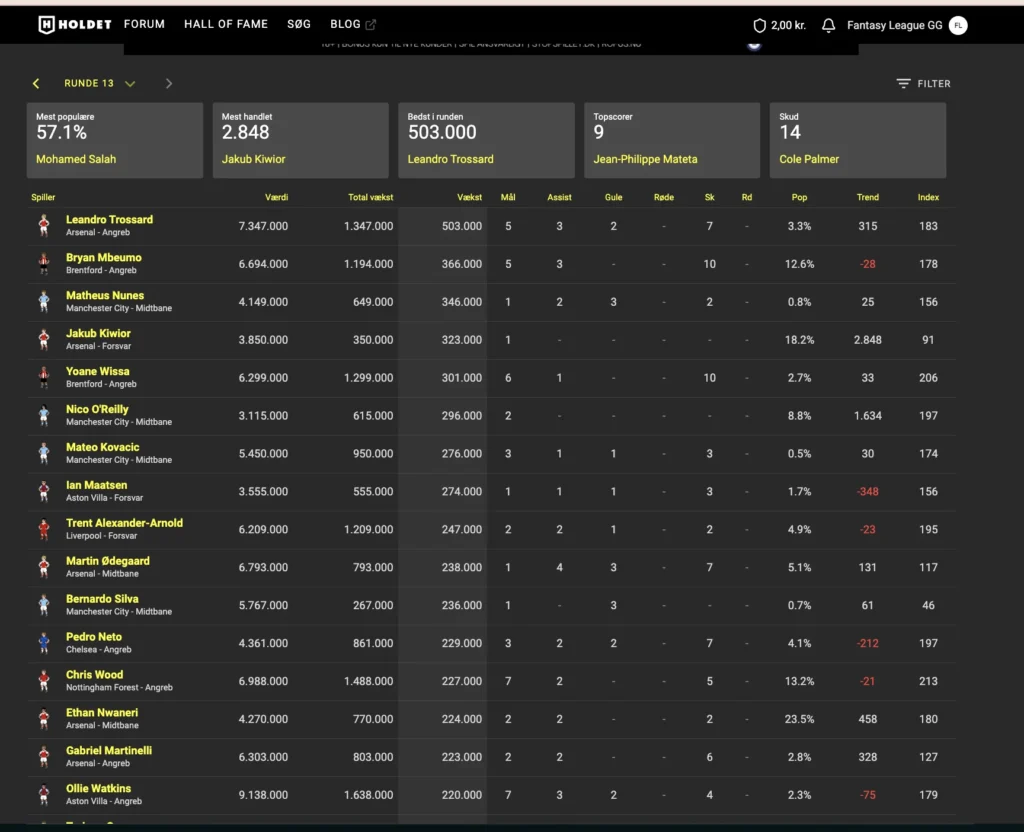The height and width of the screenshot is (832, 1024).
Task: Open Trent Alexander-Arnold player name
Action: click(x=124, y=522)
